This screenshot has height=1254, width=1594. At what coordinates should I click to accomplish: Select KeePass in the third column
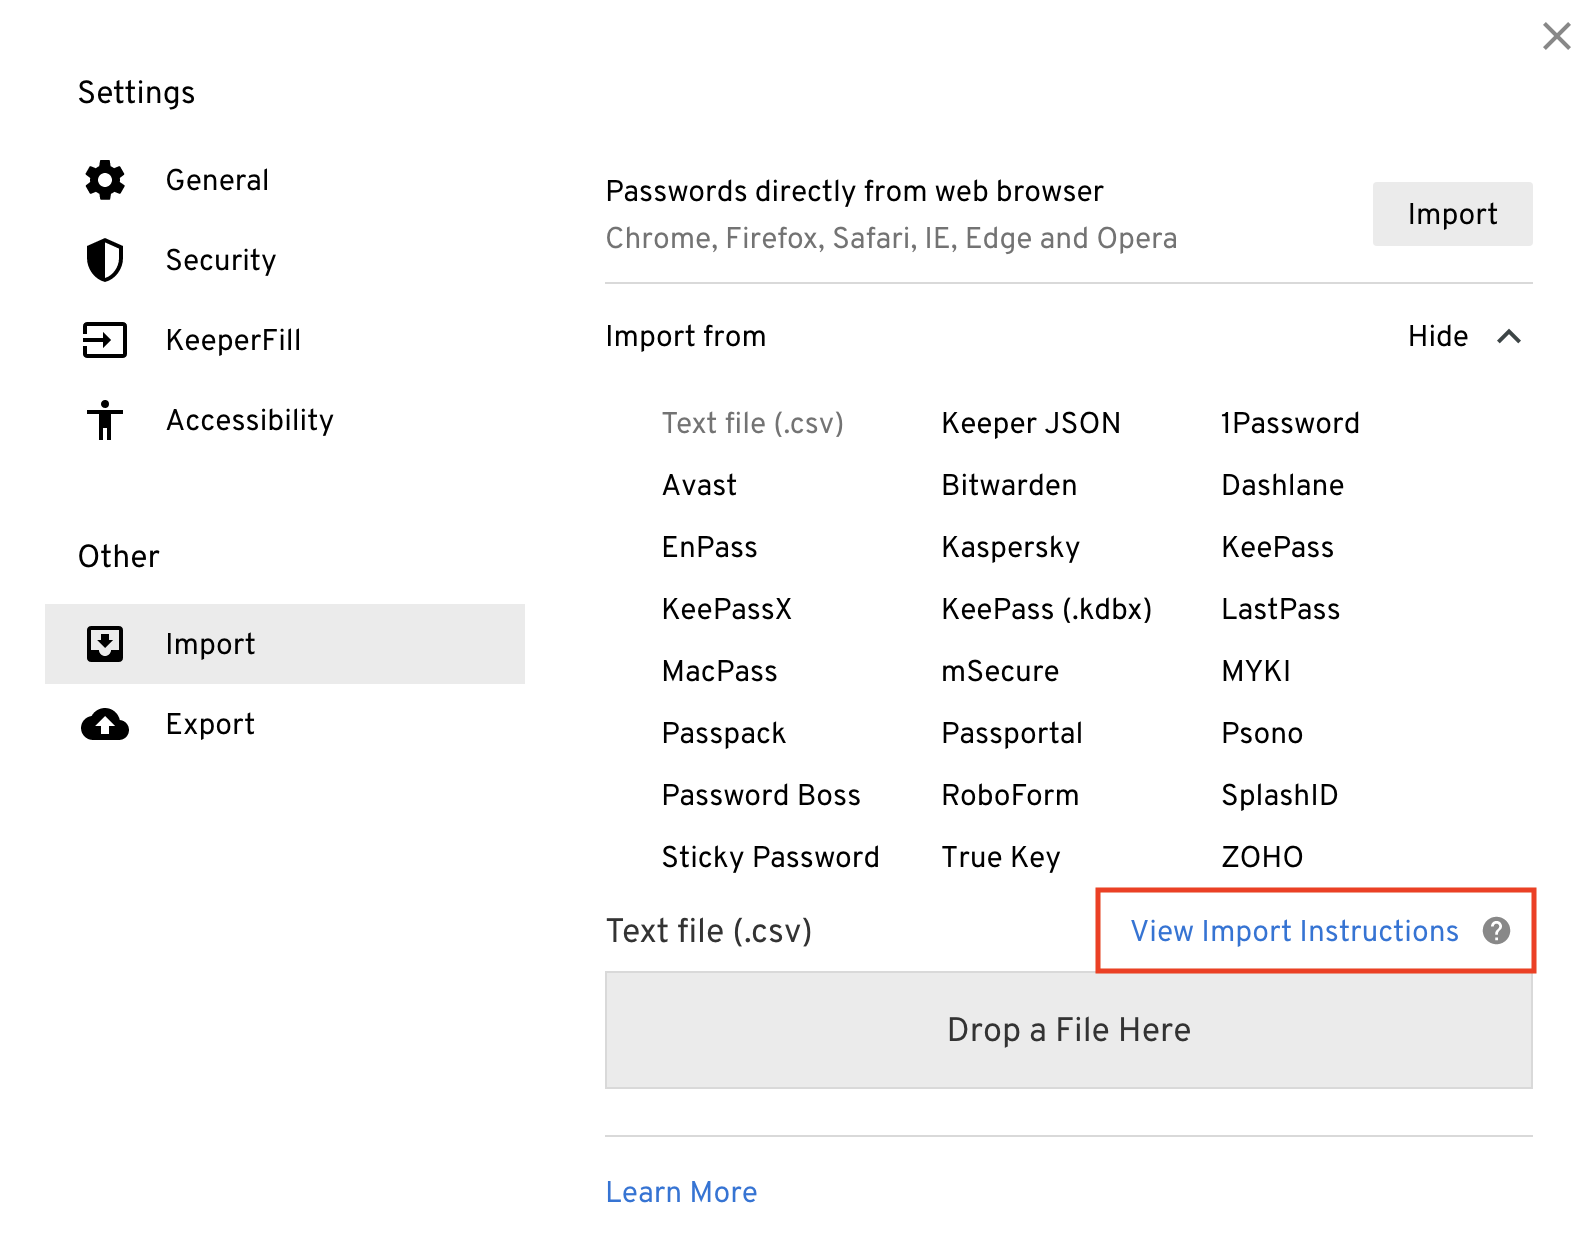click(x=1278, y=547)
